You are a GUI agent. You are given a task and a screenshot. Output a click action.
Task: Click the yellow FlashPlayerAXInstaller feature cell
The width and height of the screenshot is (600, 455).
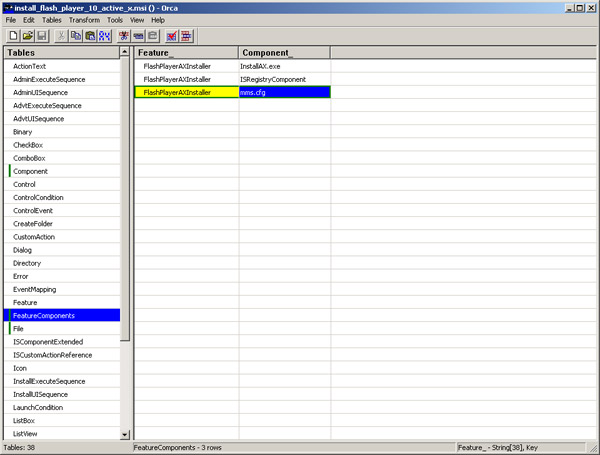pyautogui.click(x=187, y=92)
